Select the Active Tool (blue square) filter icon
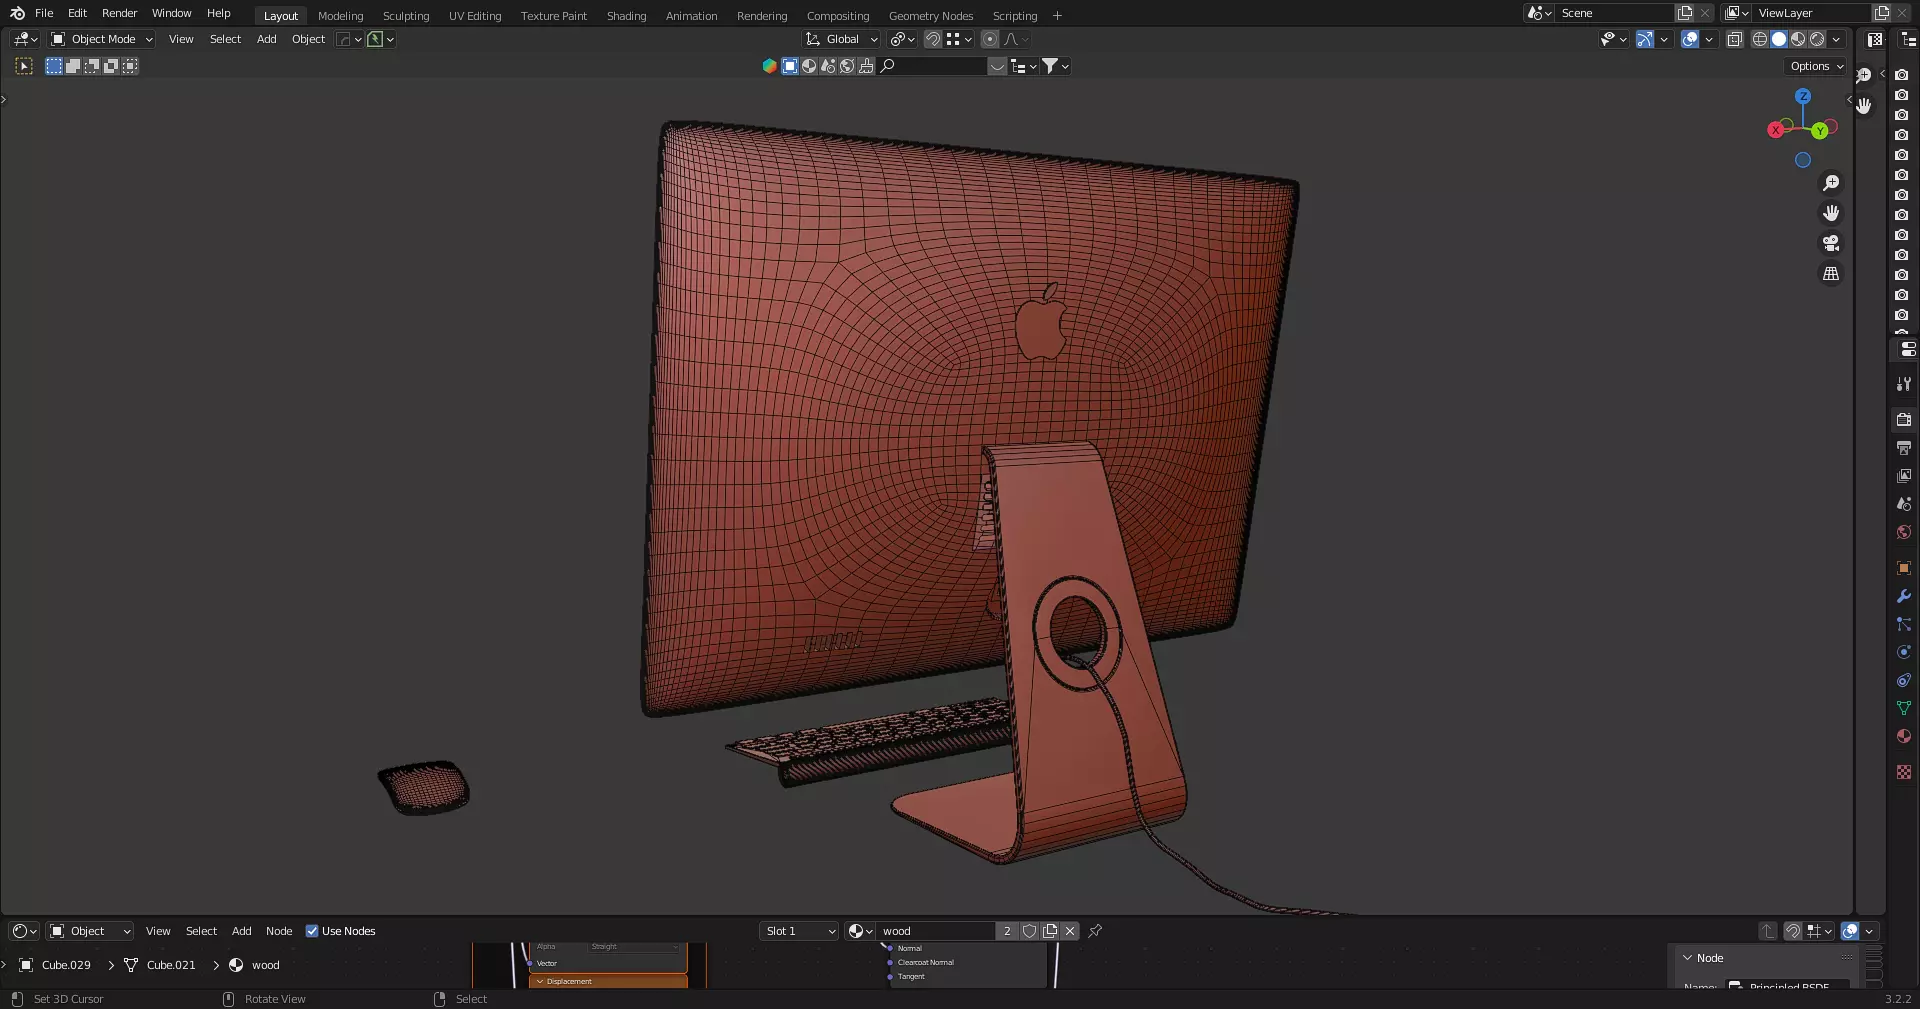 pyautogui.click(x=790, y=66)
